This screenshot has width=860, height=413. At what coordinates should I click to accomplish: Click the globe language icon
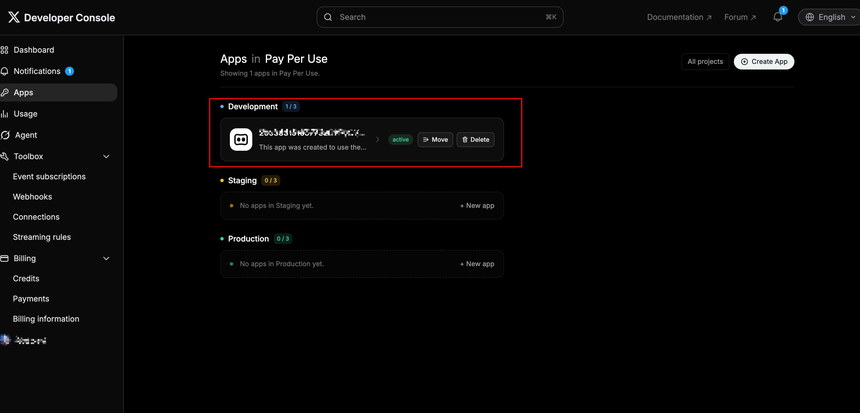[810, 17]
